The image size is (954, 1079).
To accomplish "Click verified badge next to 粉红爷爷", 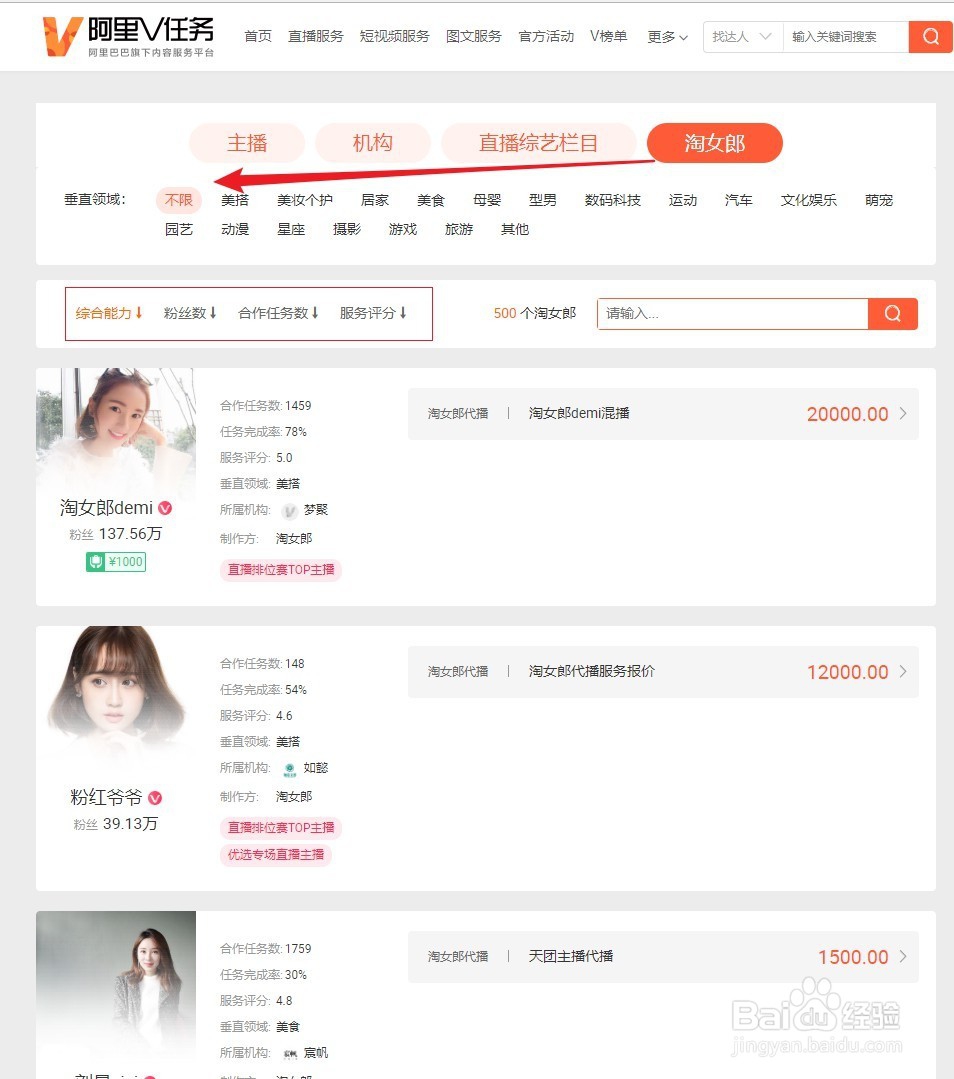I will [156, 798].
